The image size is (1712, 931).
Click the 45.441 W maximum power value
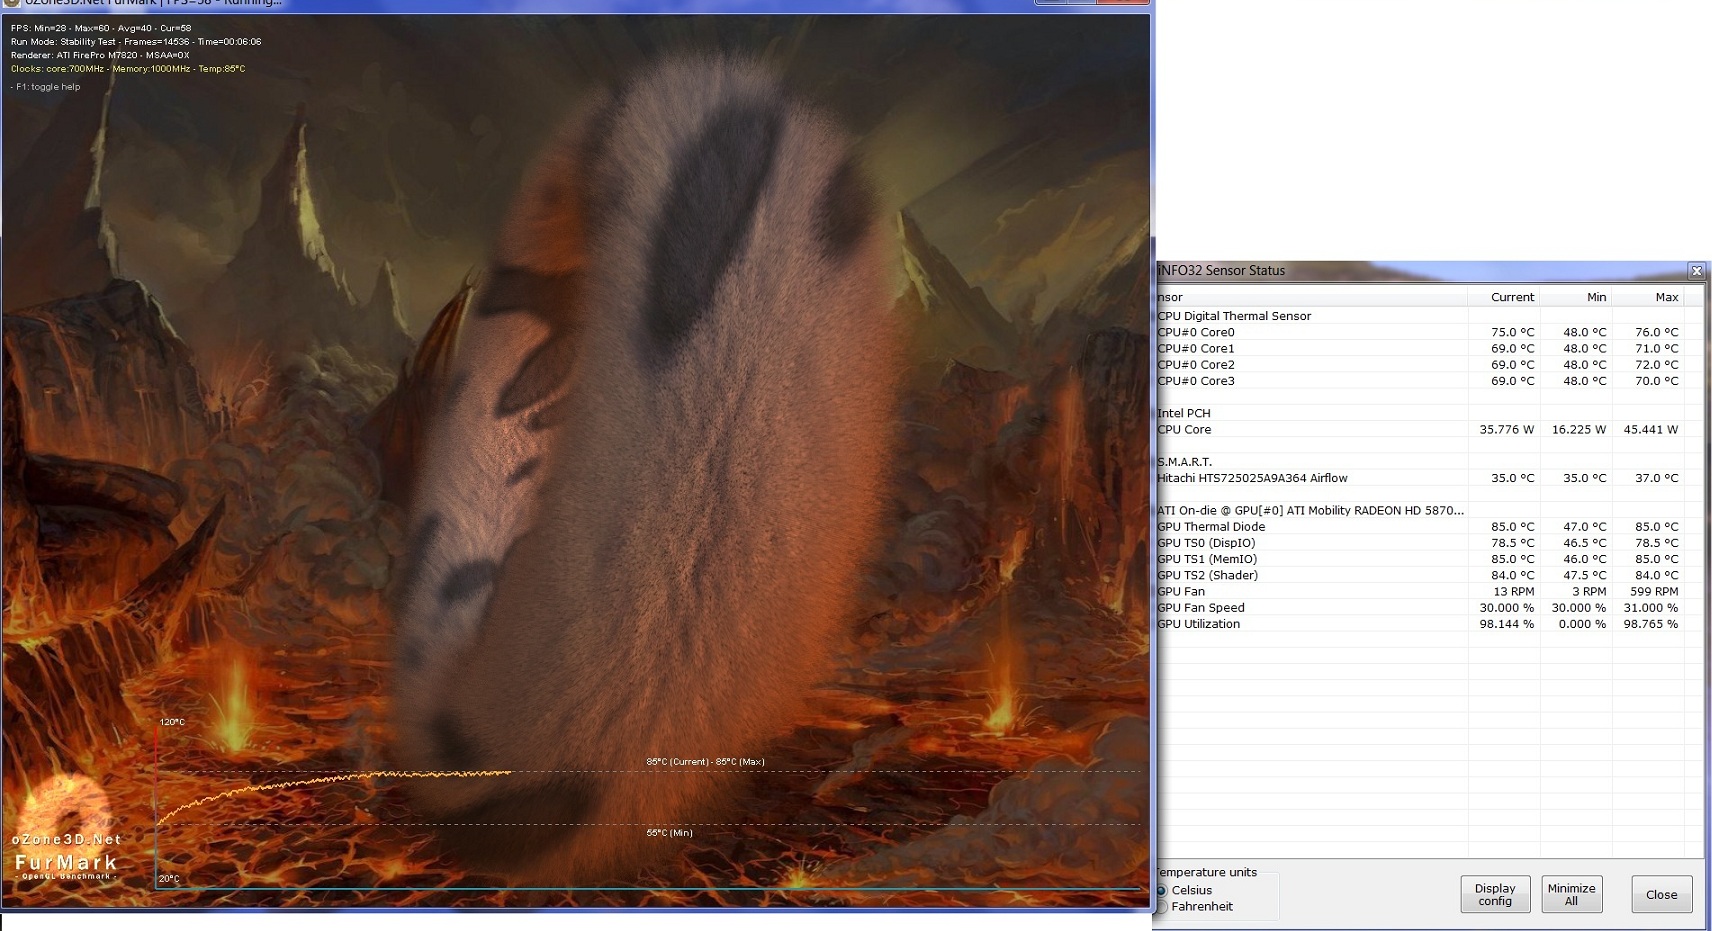pos(1651,429)
